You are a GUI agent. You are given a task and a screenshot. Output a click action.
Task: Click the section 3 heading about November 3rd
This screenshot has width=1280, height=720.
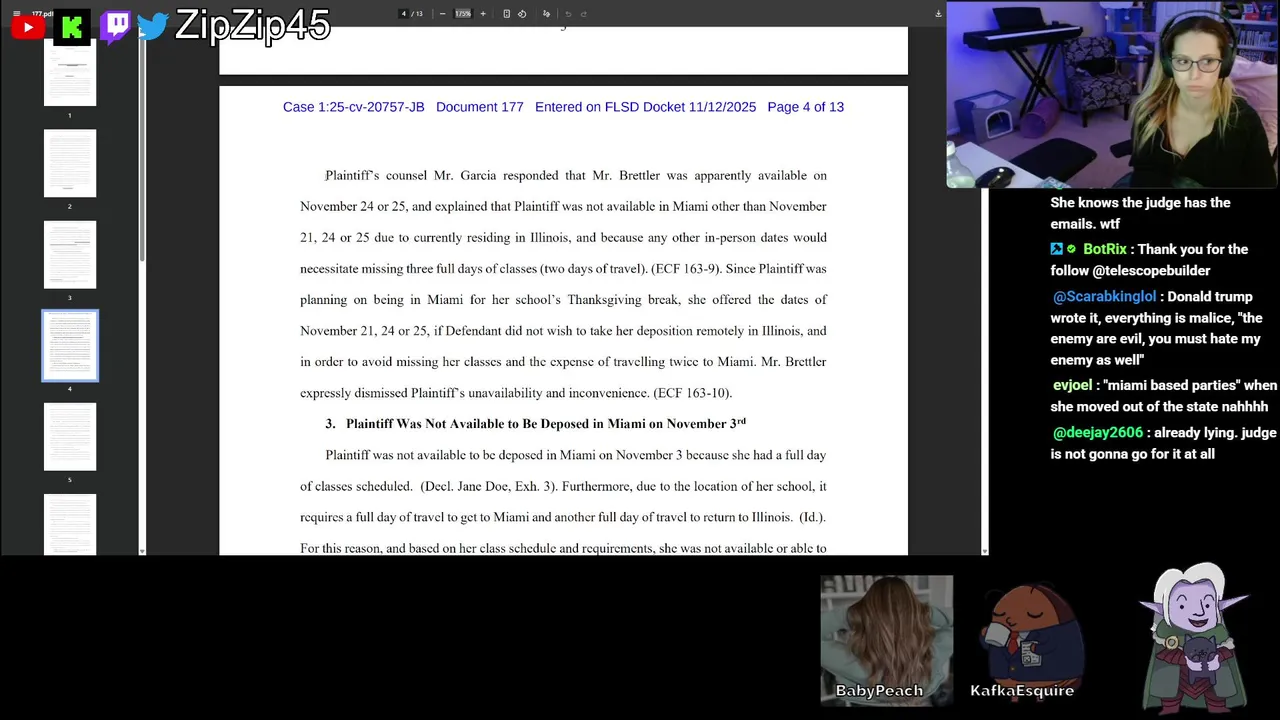point(536,424)
